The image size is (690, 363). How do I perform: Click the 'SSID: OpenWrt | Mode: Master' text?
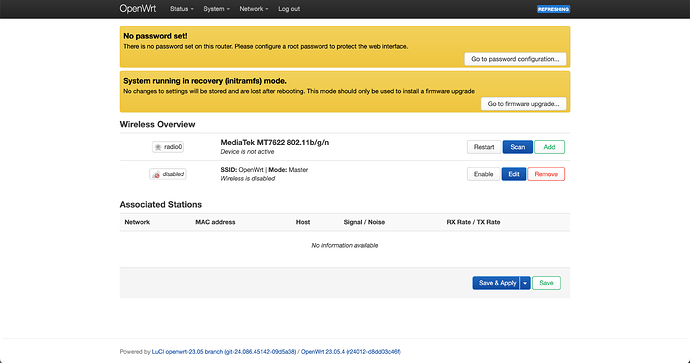coord(264,170)
